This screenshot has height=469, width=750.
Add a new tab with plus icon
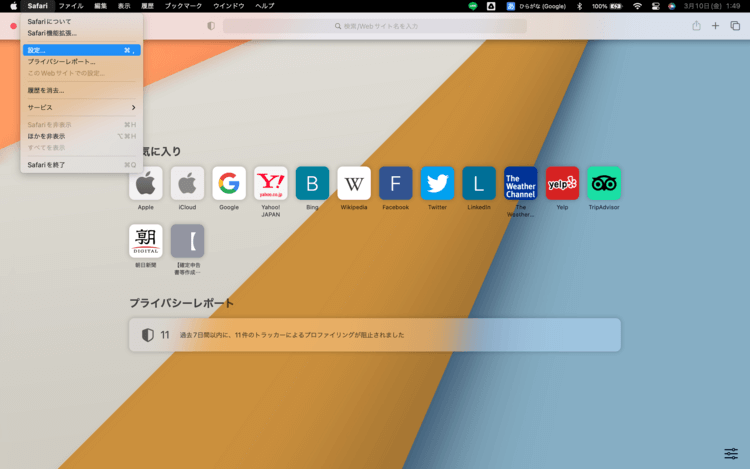point(715,26)
